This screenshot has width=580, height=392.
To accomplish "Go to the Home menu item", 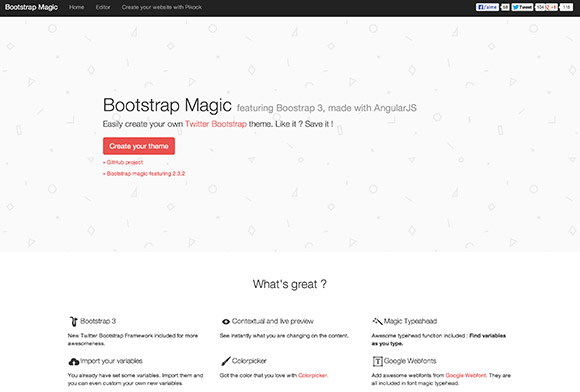I will (x=77, y=7).
